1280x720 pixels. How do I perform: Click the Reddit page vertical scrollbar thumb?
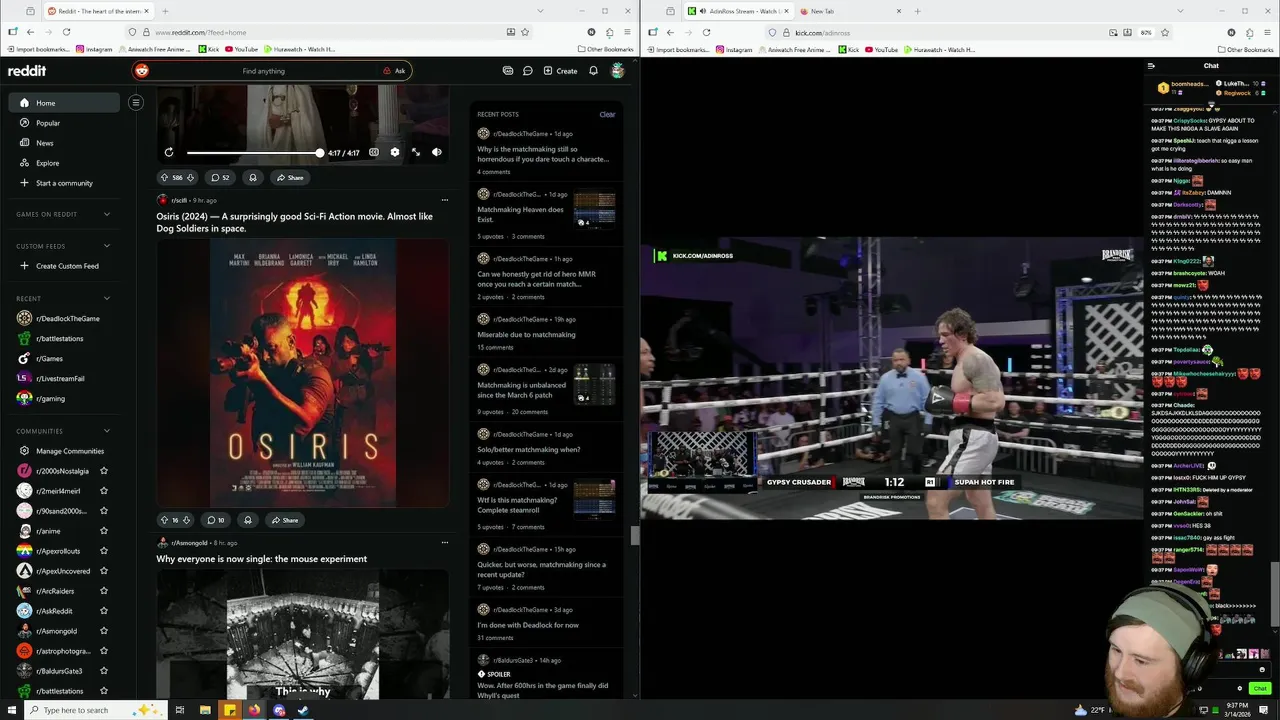(634, 535)
